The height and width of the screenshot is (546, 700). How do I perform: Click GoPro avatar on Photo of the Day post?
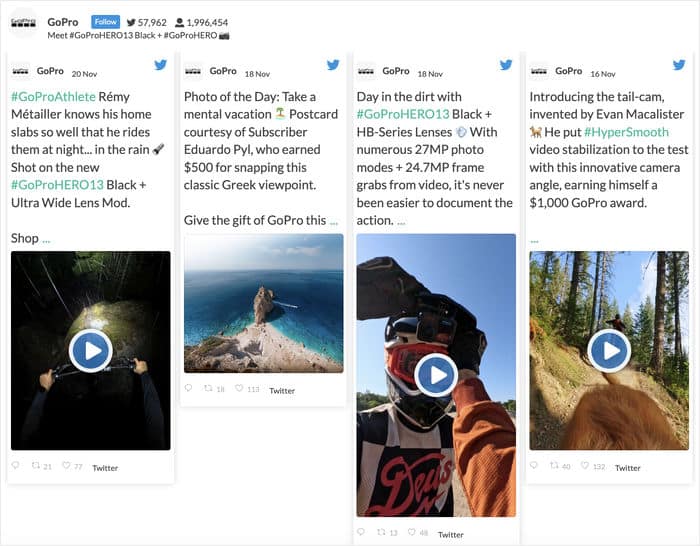(x=193, y=71)
